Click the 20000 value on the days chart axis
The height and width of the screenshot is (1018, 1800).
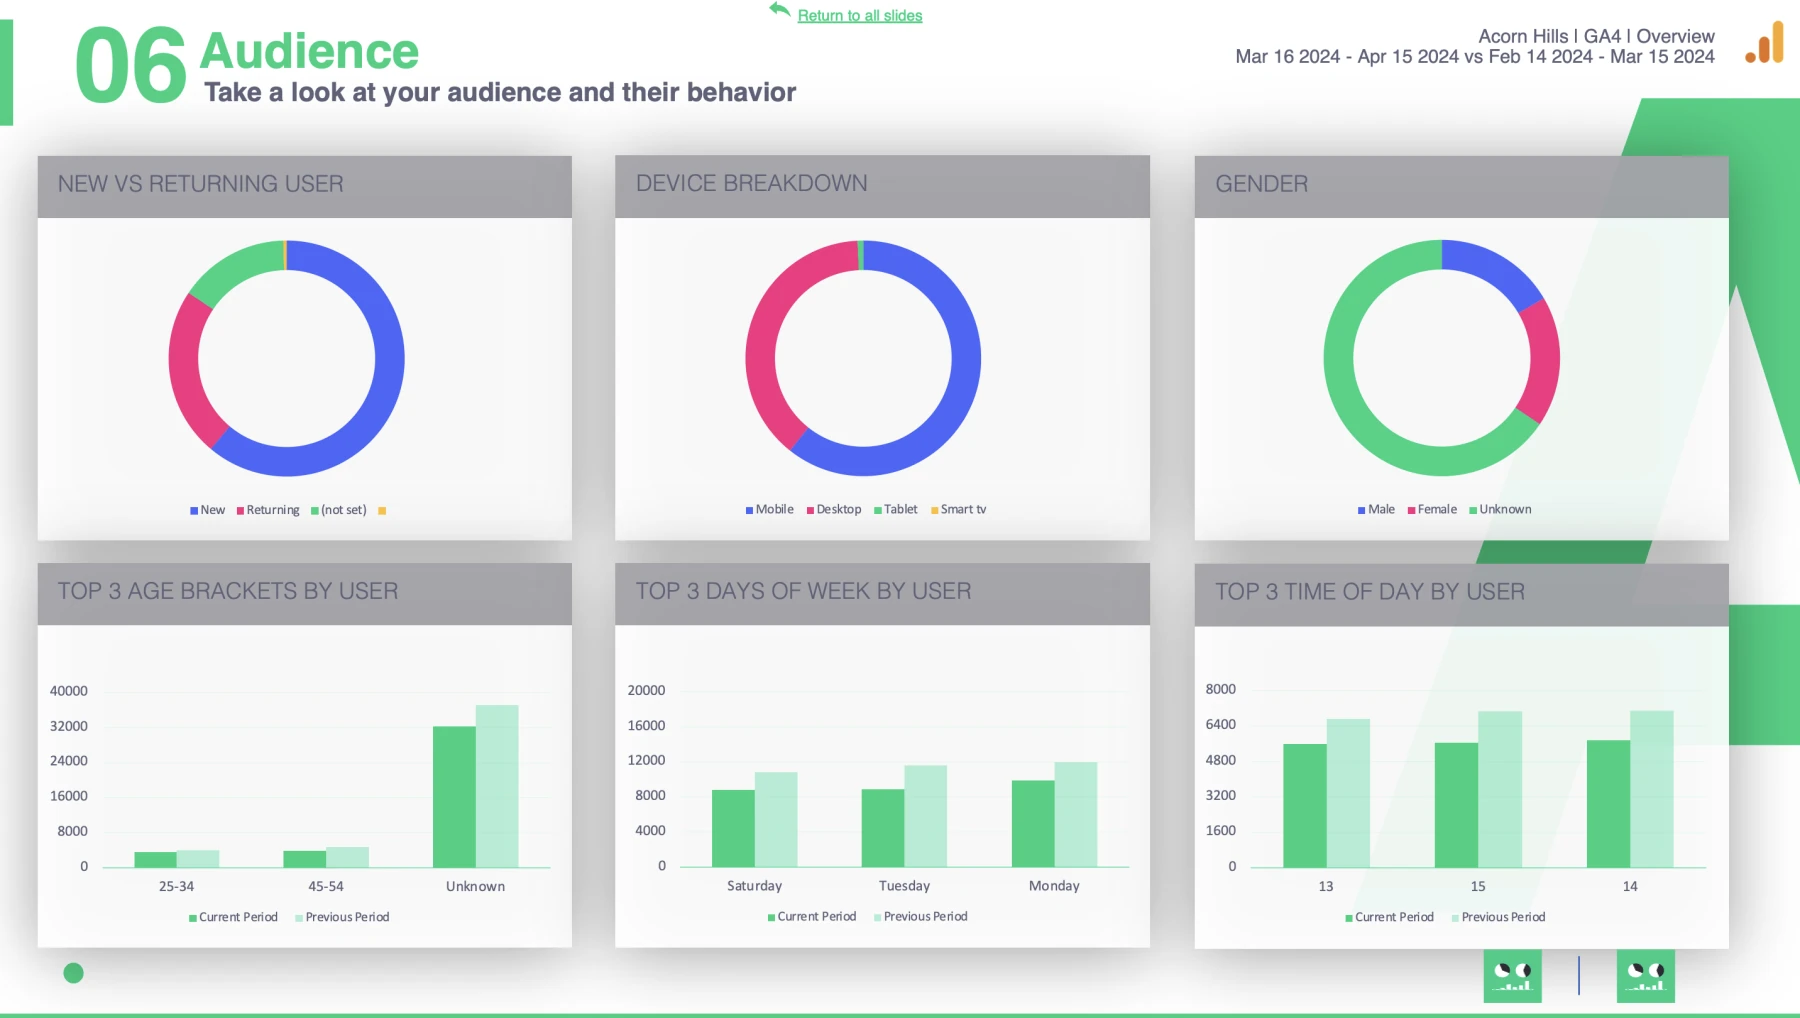pos(646,690)
